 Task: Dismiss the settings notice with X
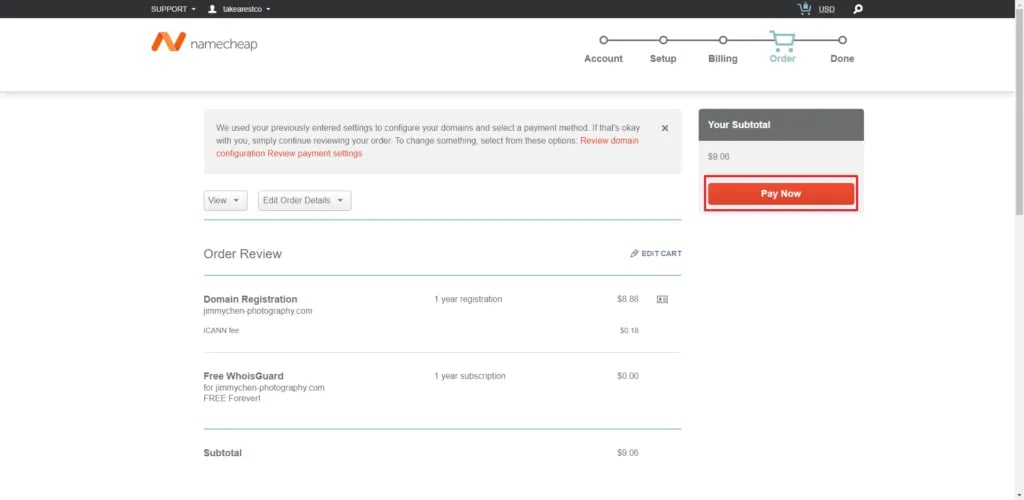click(665, 128)
